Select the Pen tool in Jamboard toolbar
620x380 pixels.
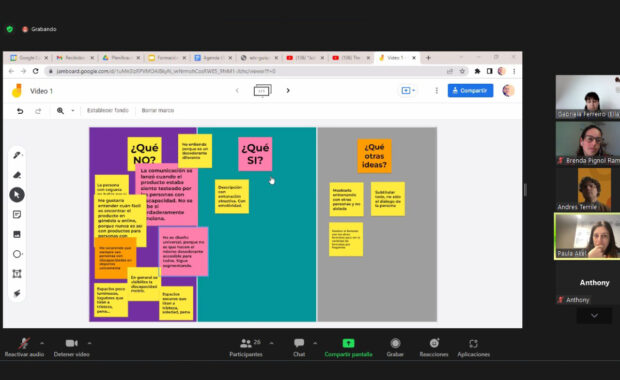[17, 155]
